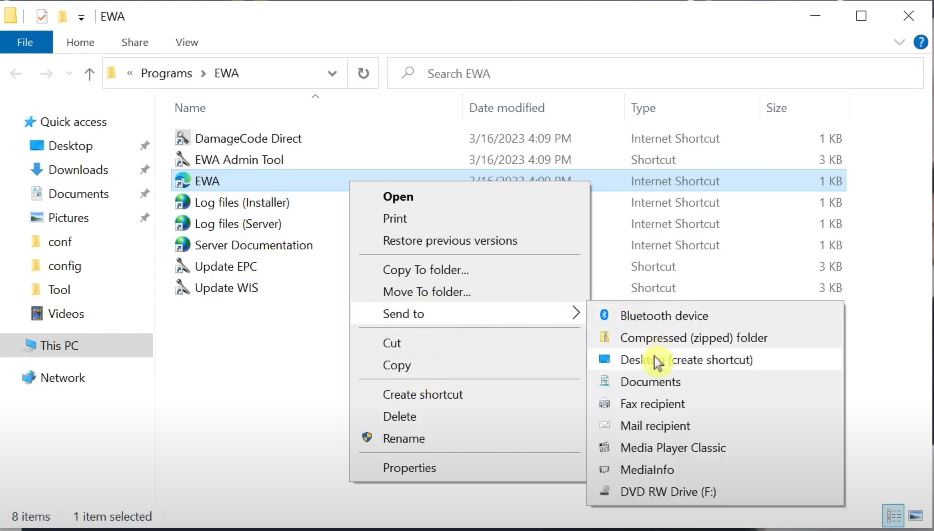Click the properties icon in title bar
This screenshot has width=934, height=531.
point(41,17)
